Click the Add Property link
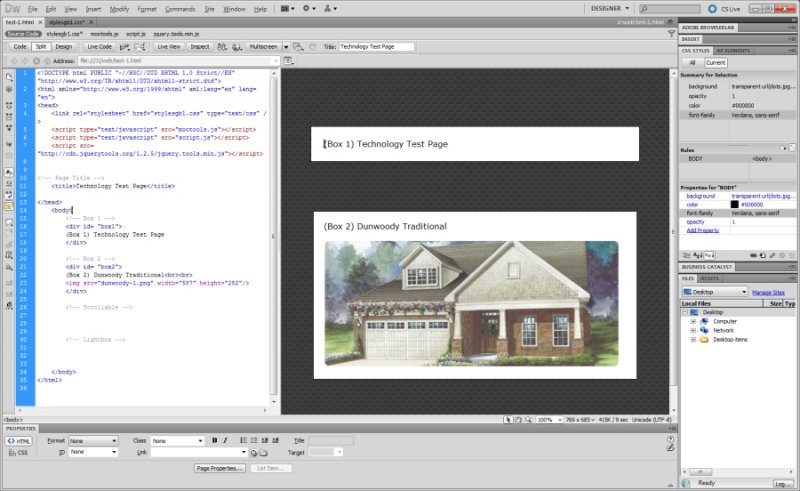Image resolution: width=800 pixels, height=491 pixels. click(703, 231)
